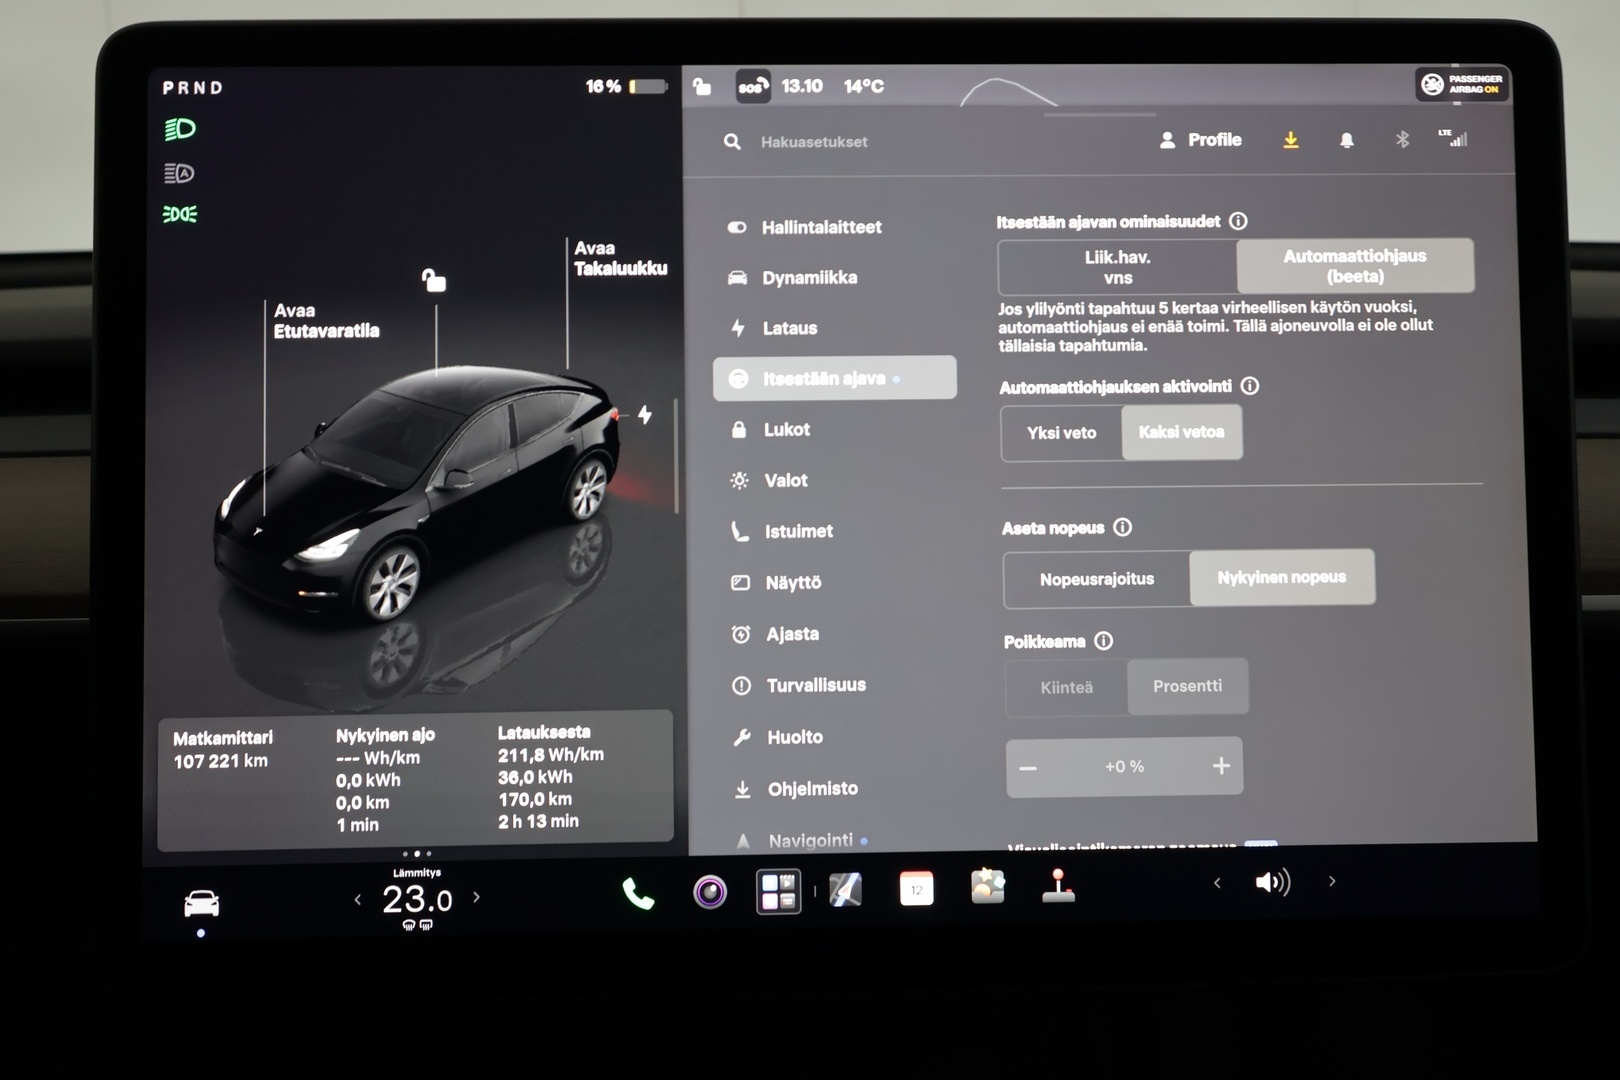1620x1080 pixels.
Task: Decrease offset with minus button
Action: point(1028,768)
